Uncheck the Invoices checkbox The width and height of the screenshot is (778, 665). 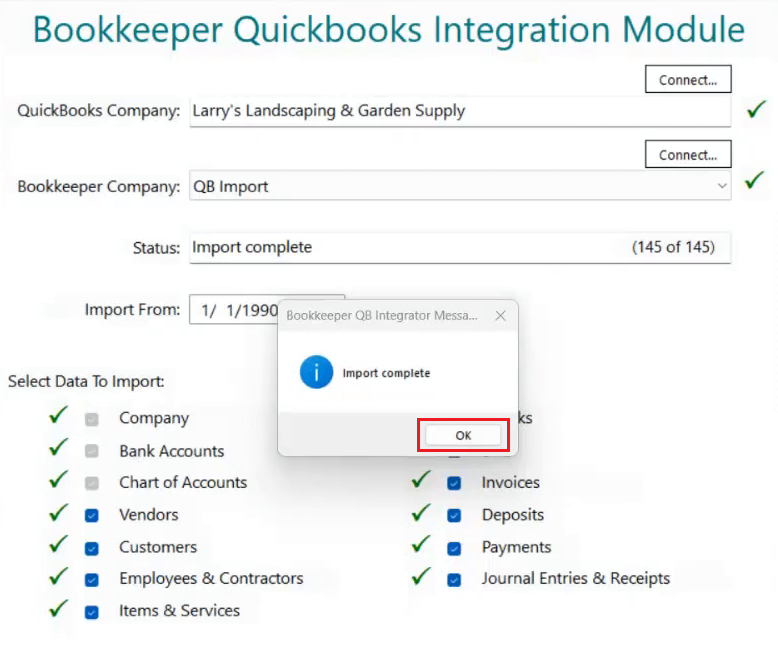(x=454, y=483)
